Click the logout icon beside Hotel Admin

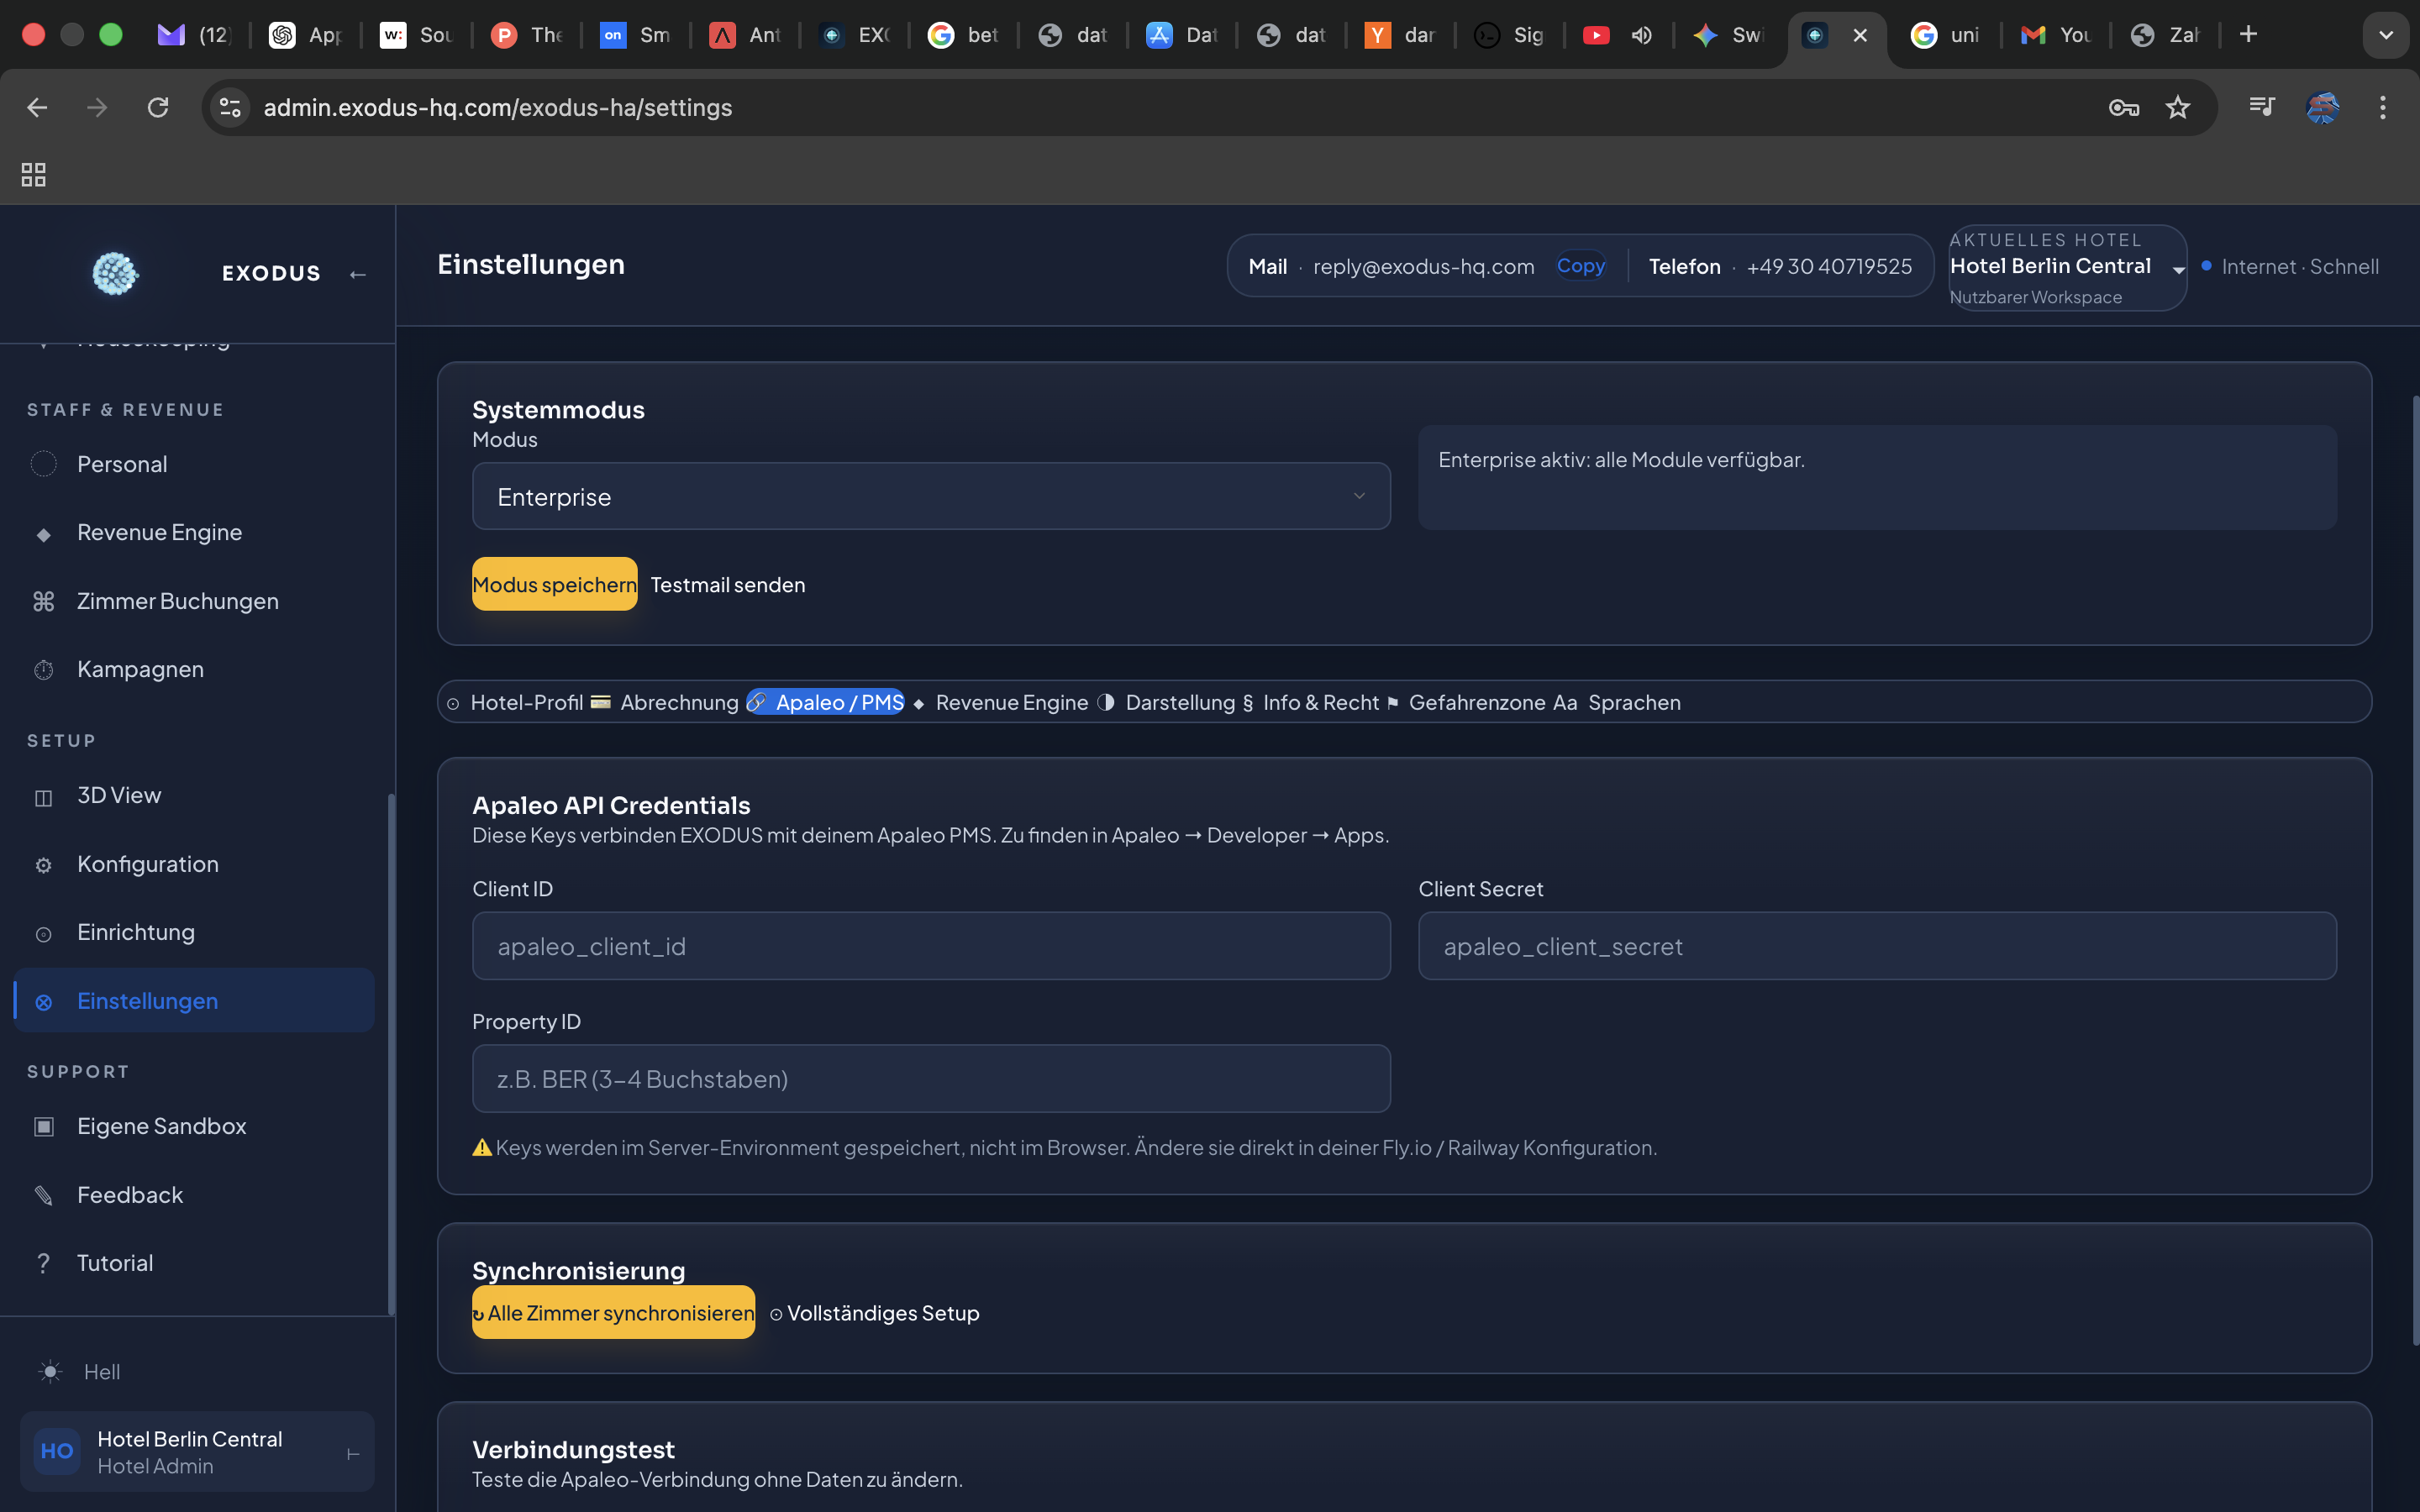click(352, 1453)
